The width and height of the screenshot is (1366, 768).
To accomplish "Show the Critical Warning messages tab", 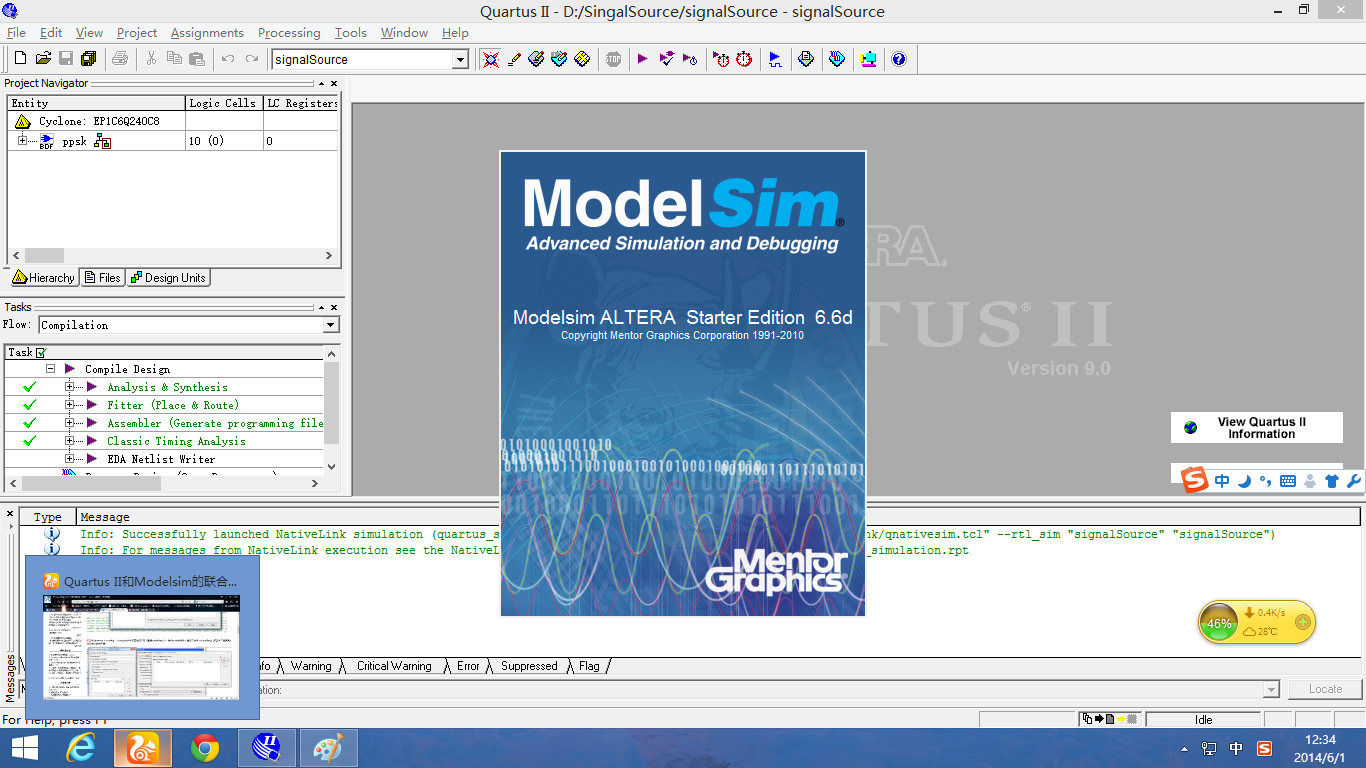I will click(x=394, y=666).
